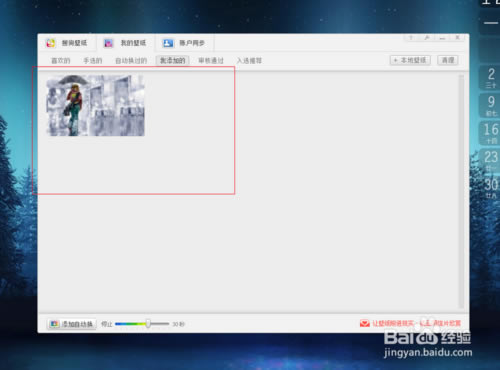Open the 搜狗壁纸 tab with colorful icon

point(67,43)
